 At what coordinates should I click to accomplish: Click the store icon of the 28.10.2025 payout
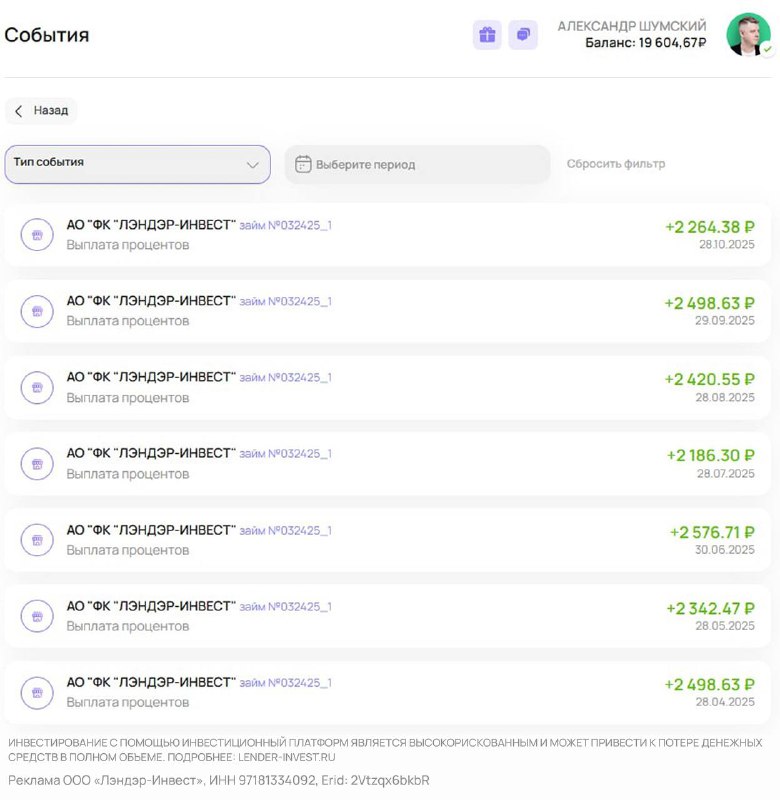tap(37, 235)
